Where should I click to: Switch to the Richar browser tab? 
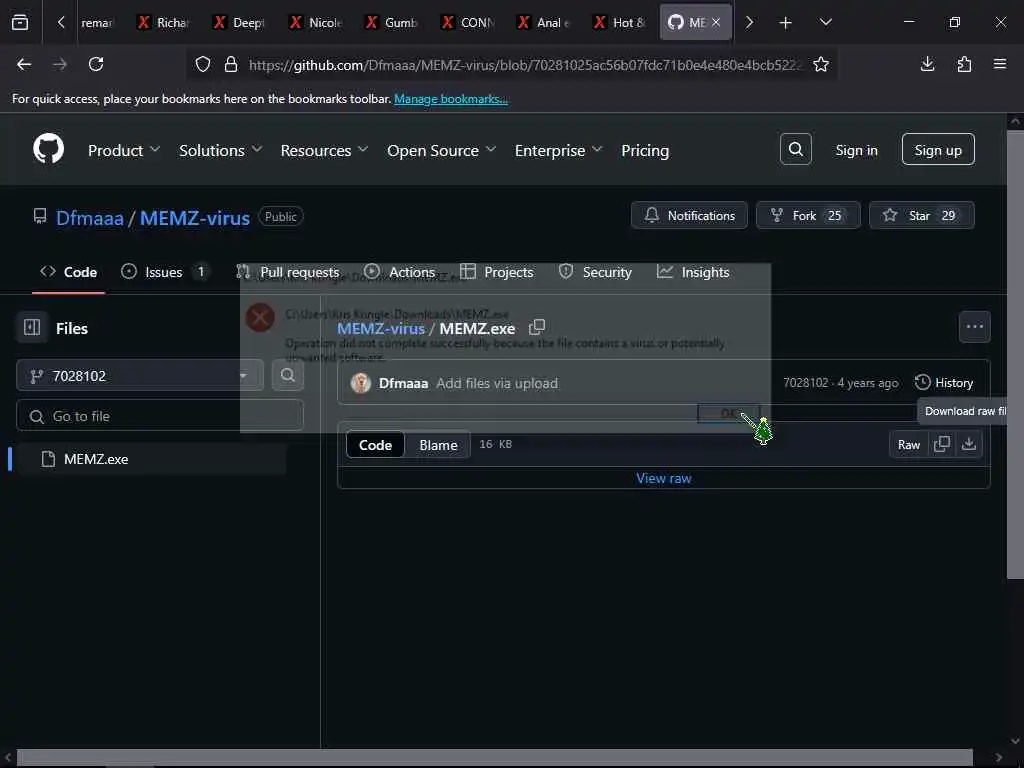pyautogui.click(x=164, y=22)
